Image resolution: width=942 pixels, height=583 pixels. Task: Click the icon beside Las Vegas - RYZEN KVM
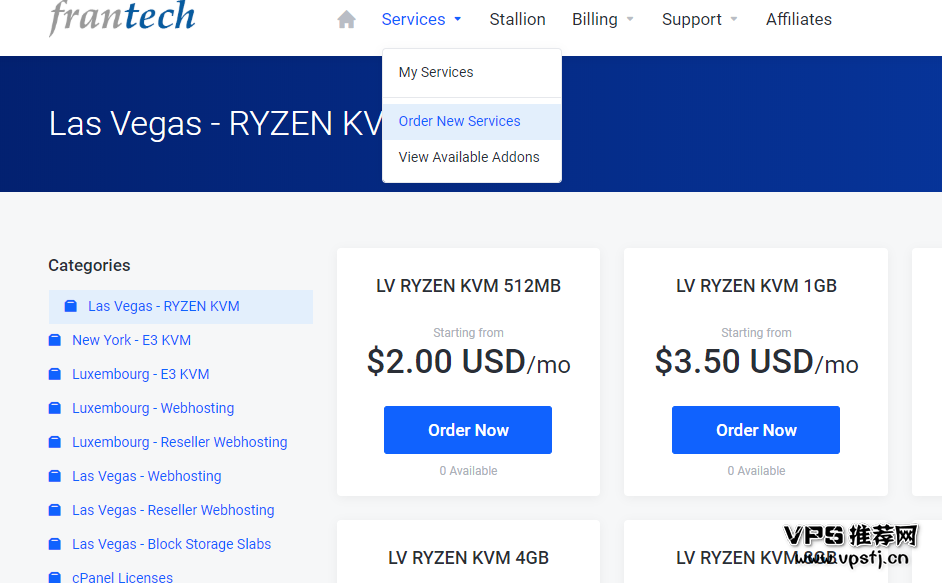click(x=71, y=307)
